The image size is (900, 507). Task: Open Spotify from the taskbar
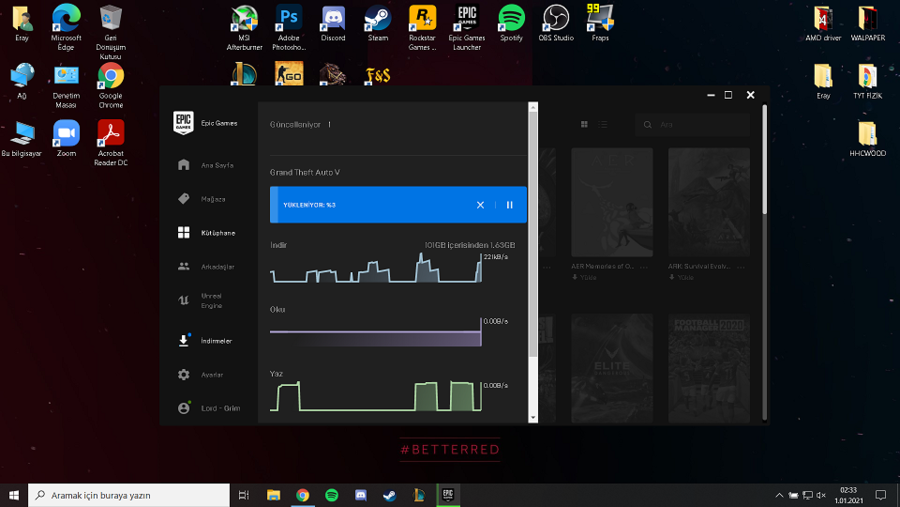(331, 495)
